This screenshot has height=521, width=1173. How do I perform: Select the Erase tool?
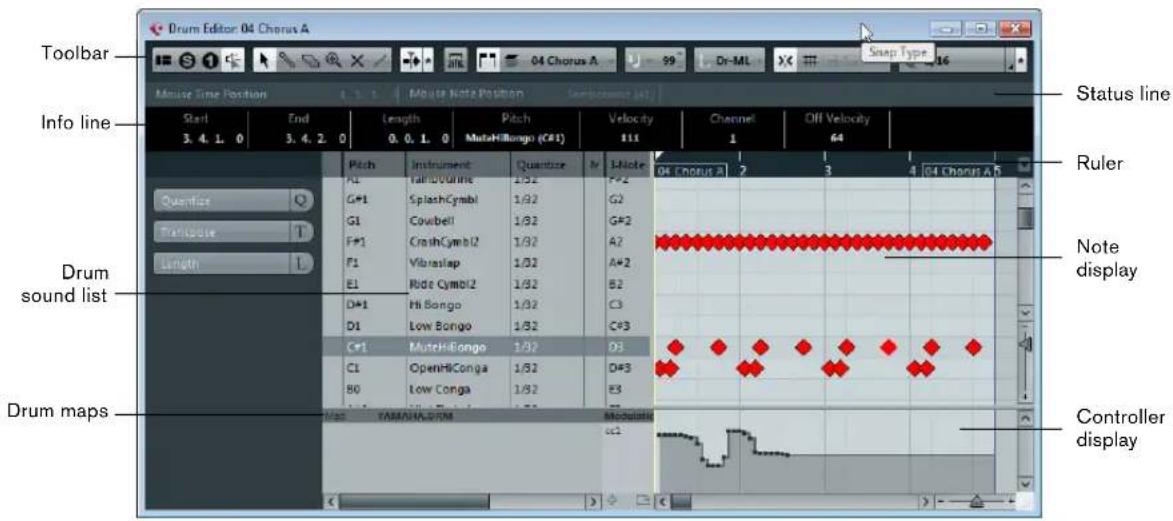tap(308, 62)
